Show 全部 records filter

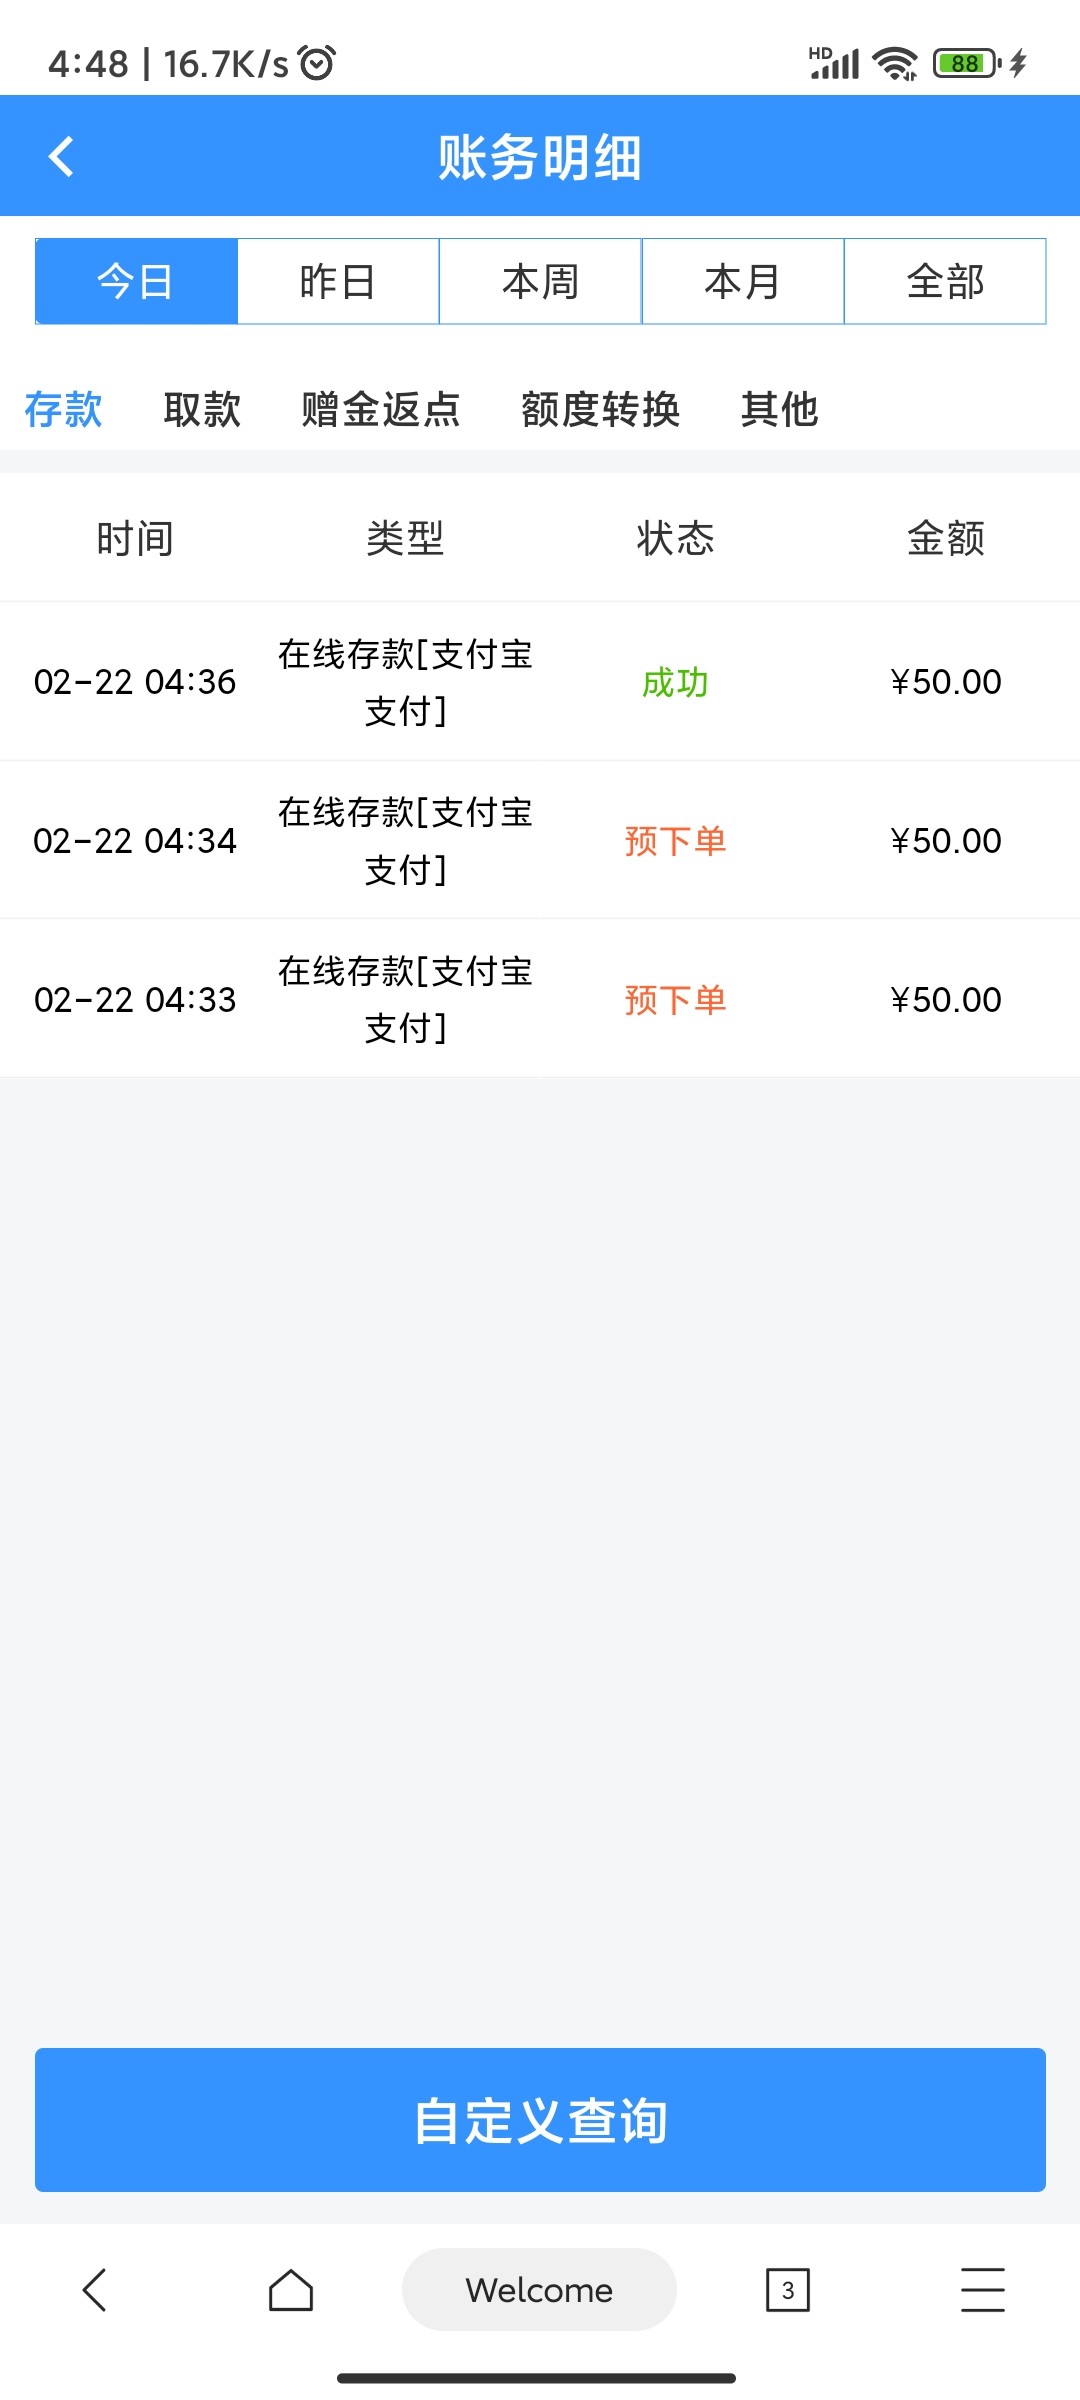[x=945, y=281]
